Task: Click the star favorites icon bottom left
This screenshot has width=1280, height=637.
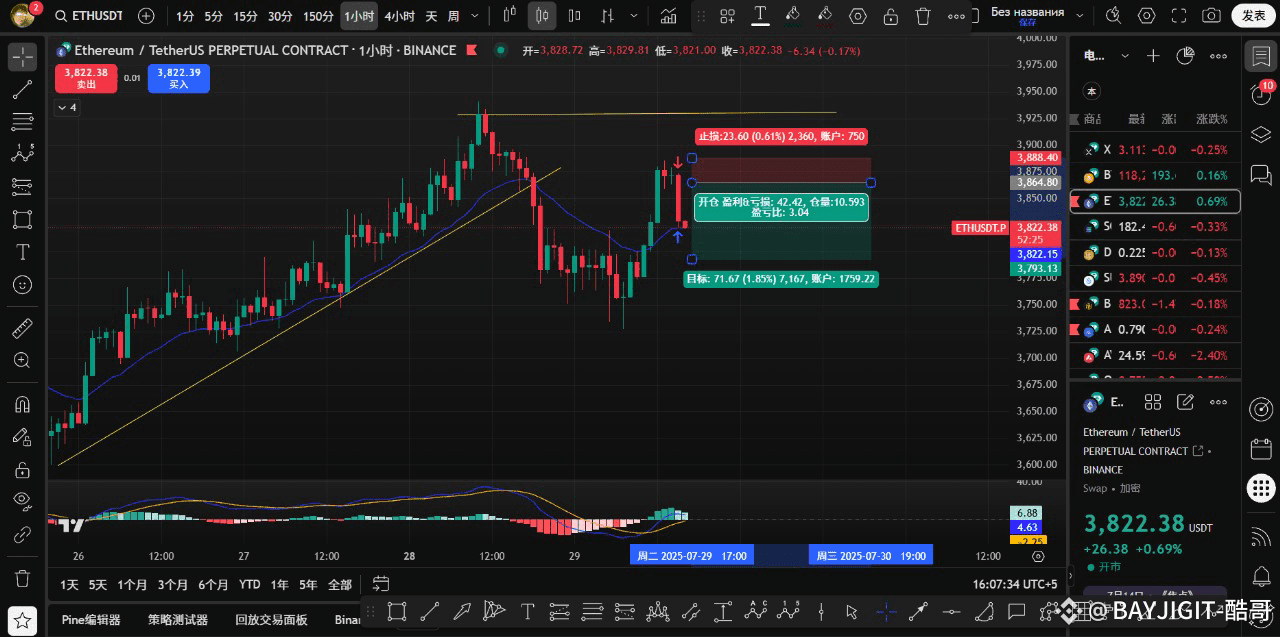Action: pos(24,619)
